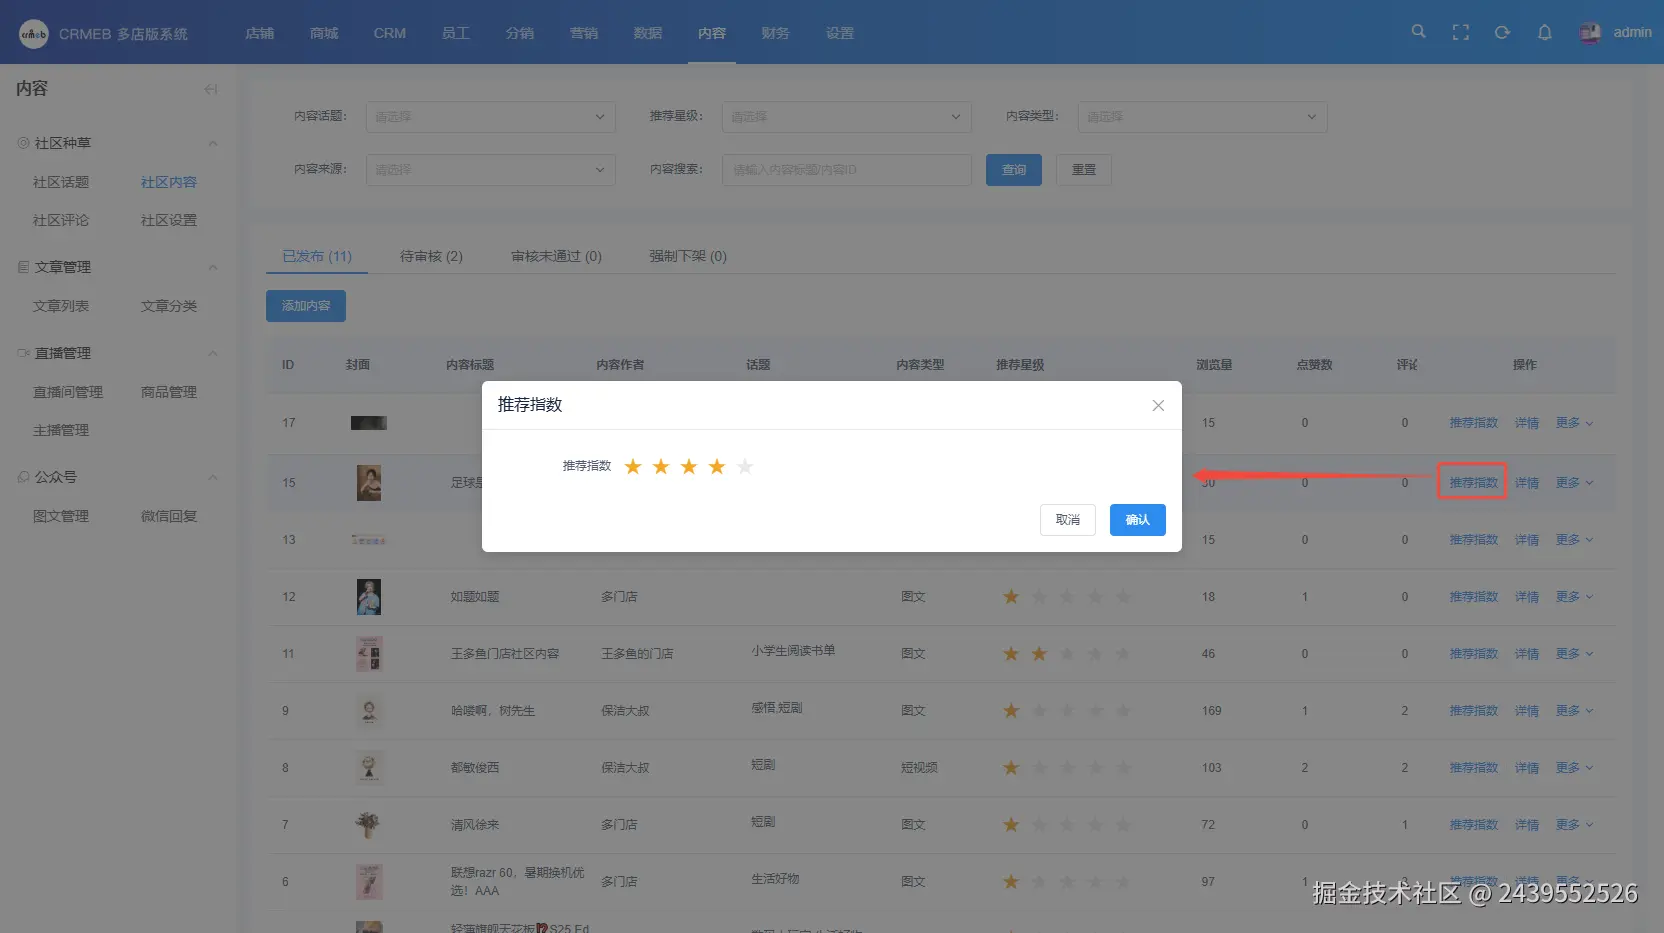Click the 添加内容 button
The height and width of the screenshot is (933, 1664).
point(306,306)
